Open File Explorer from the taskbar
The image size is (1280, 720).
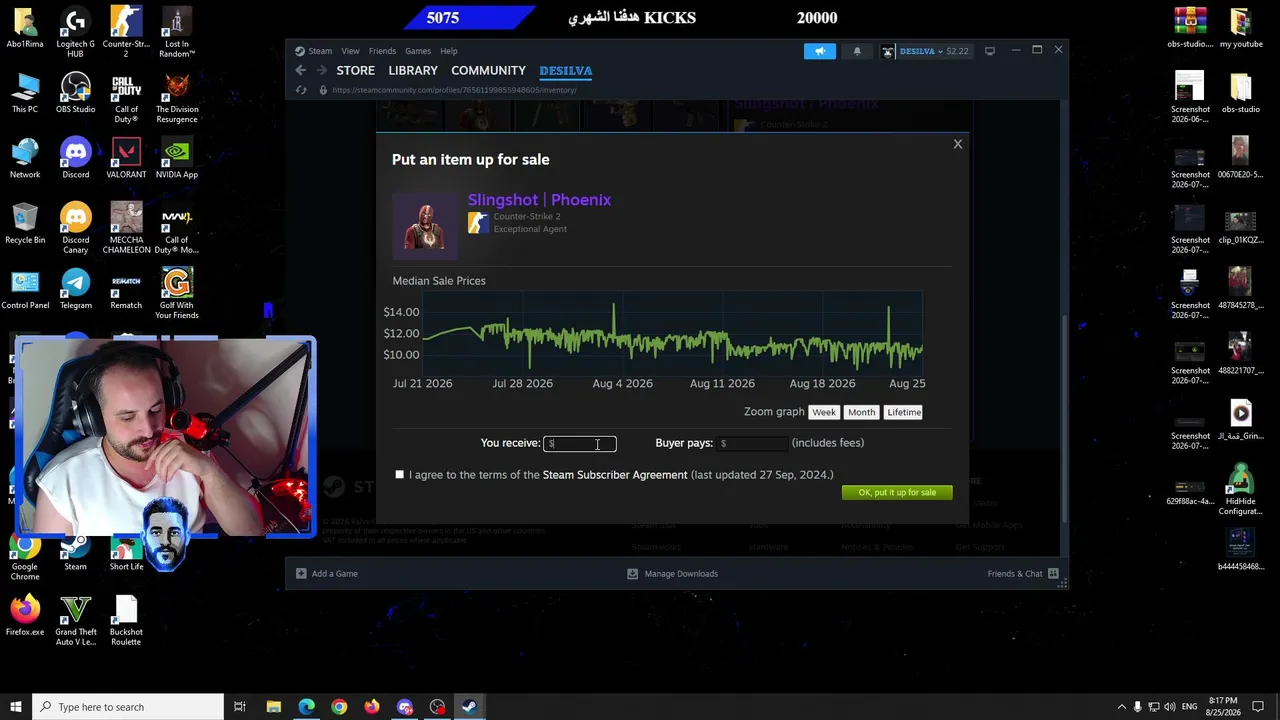(x=273, y=707)
